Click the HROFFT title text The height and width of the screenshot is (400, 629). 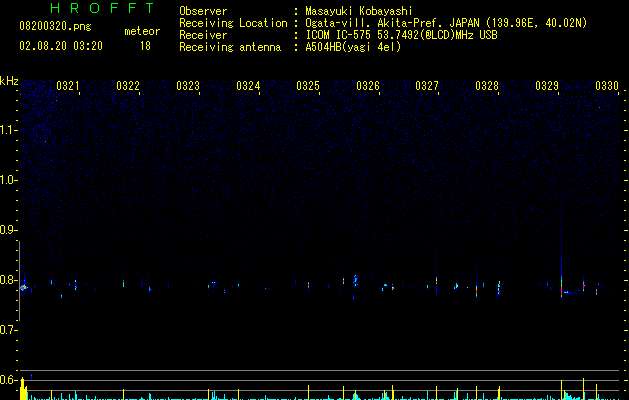[102, 8]
